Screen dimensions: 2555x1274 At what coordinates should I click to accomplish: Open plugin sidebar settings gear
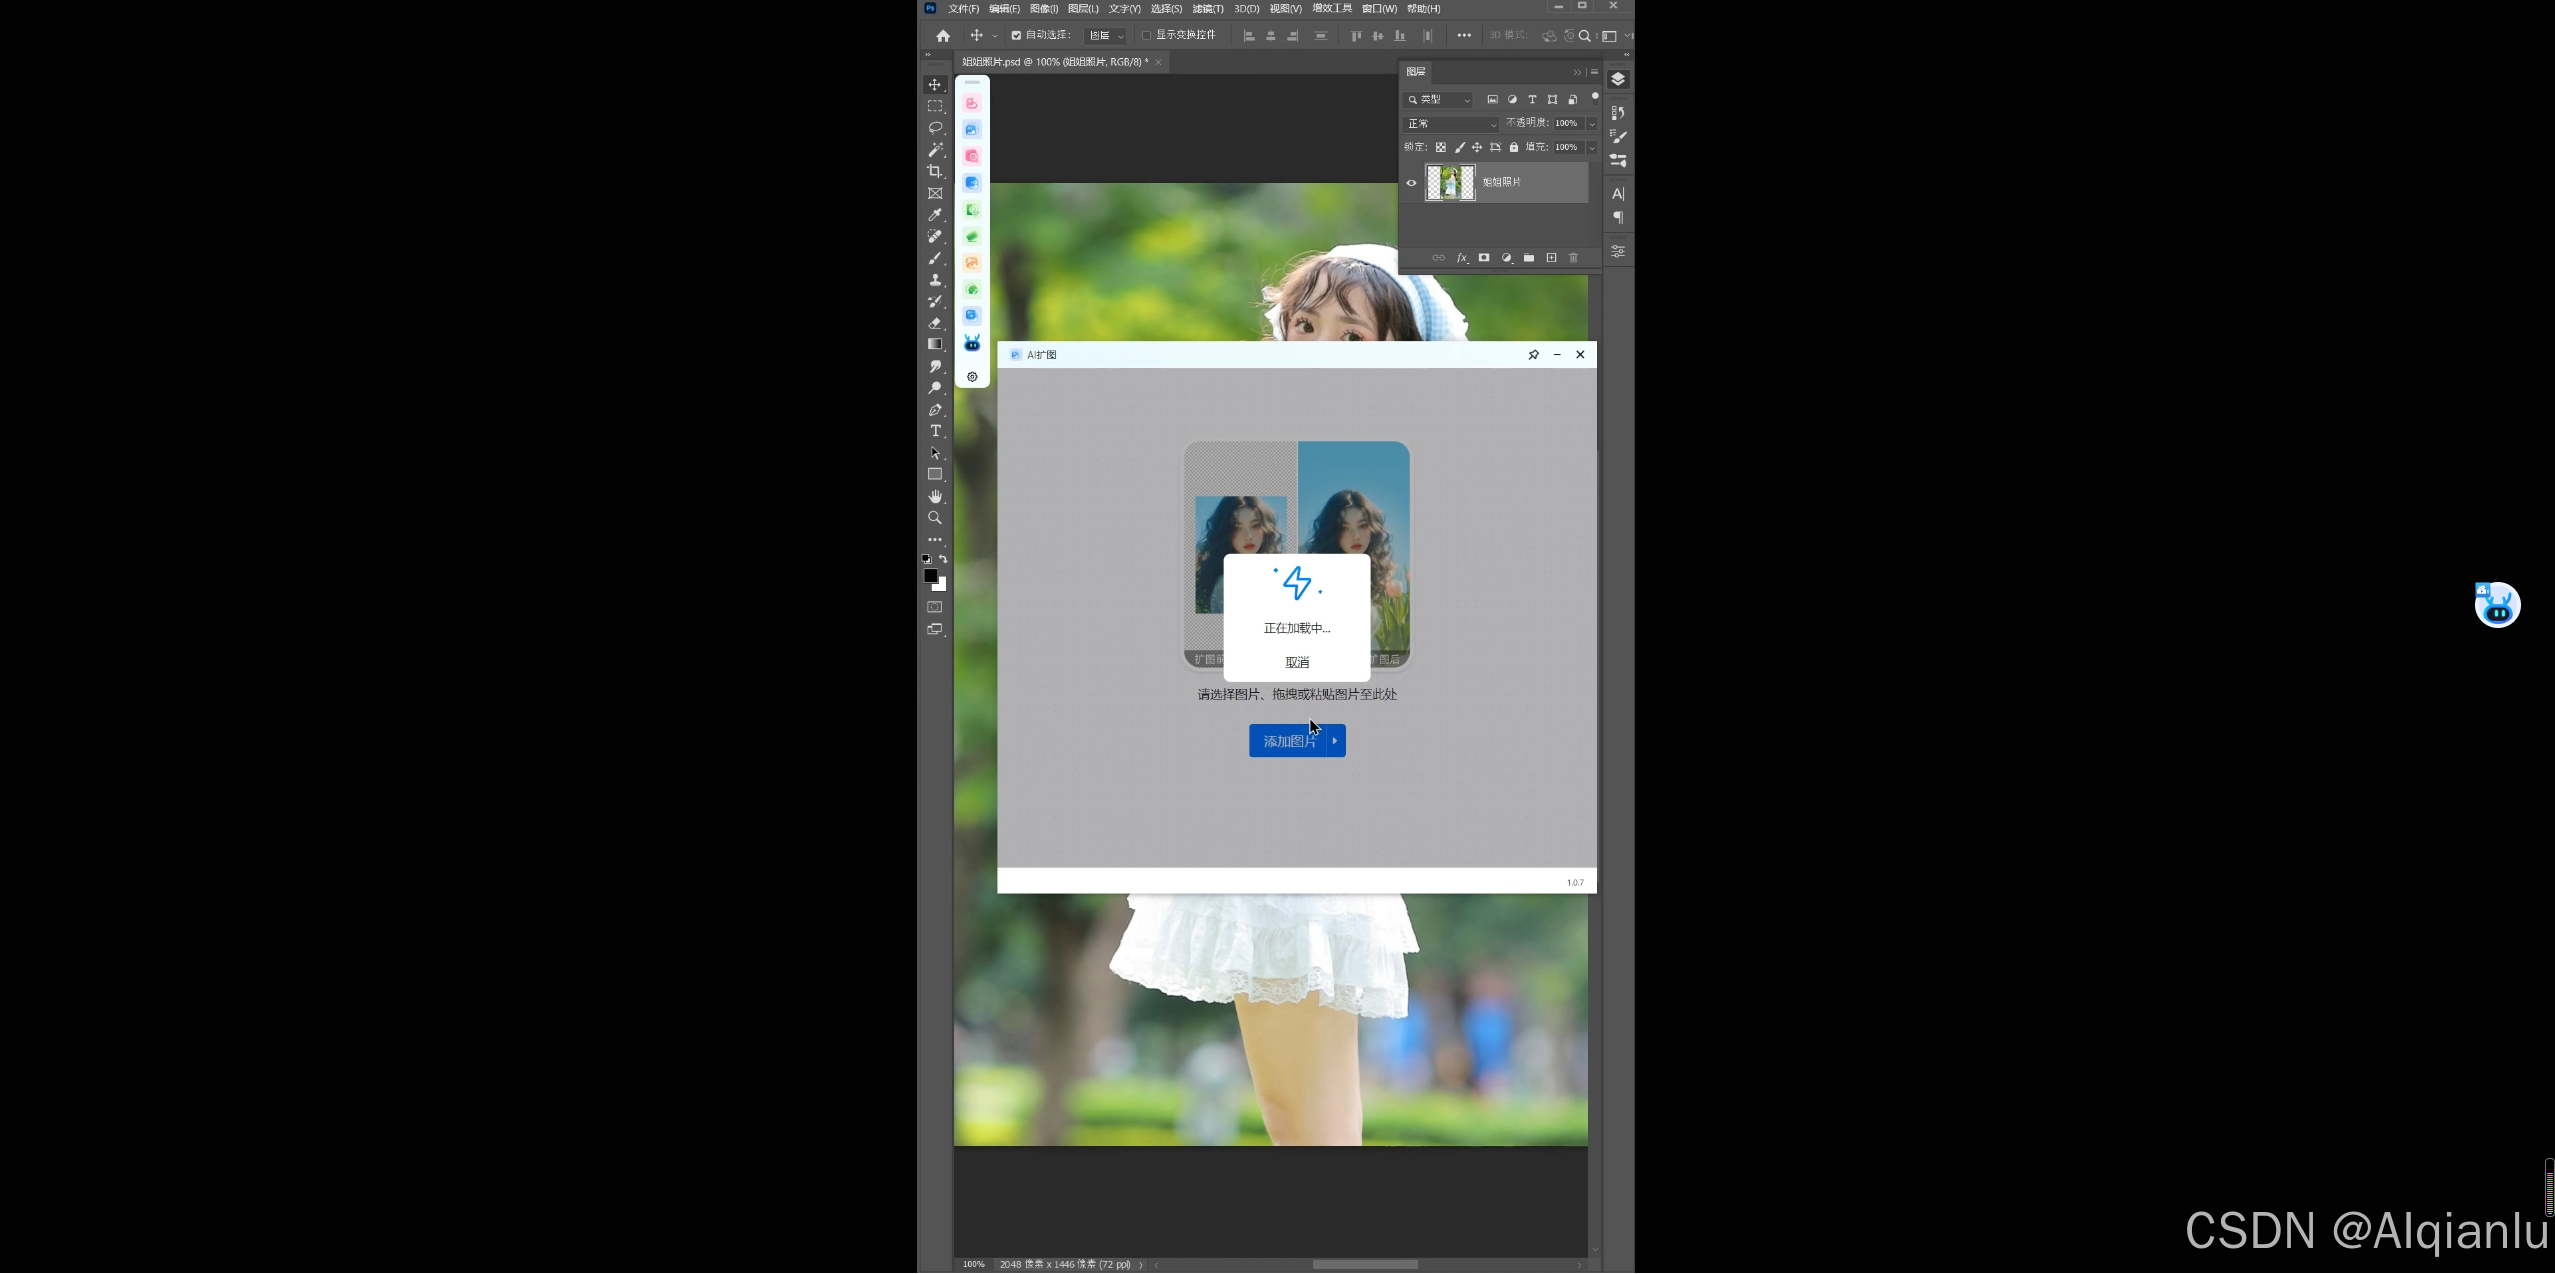point(972,377)
